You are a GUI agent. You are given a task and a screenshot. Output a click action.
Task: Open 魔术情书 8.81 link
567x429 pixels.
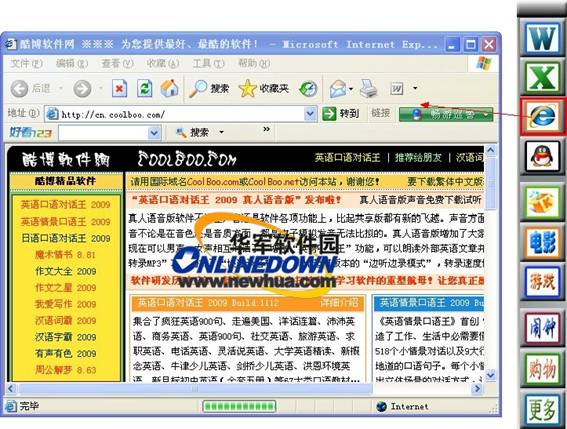65,255
